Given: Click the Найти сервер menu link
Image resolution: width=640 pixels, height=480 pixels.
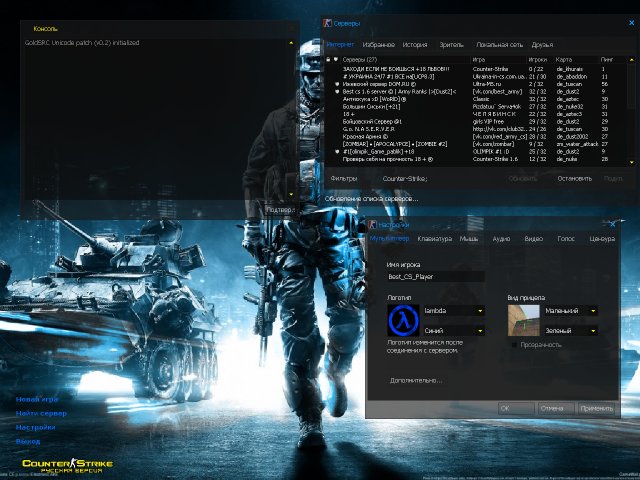Looking at the screenshot, I should tap(41, 413).
